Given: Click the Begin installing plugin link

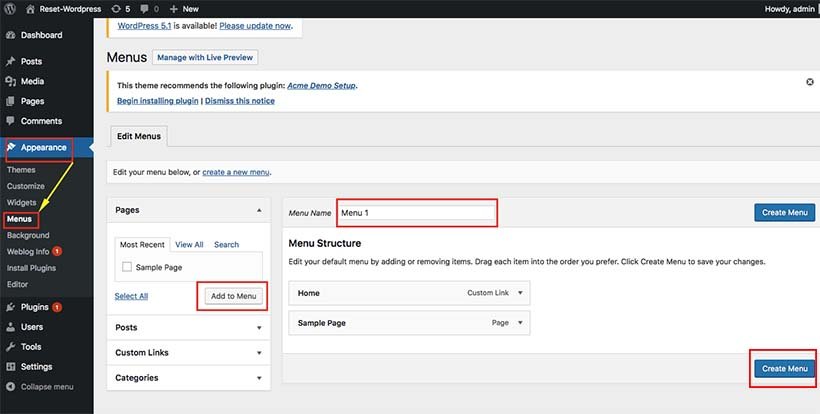Looking at the screenshot, I should pyautogui.click(x=157, y=101).
